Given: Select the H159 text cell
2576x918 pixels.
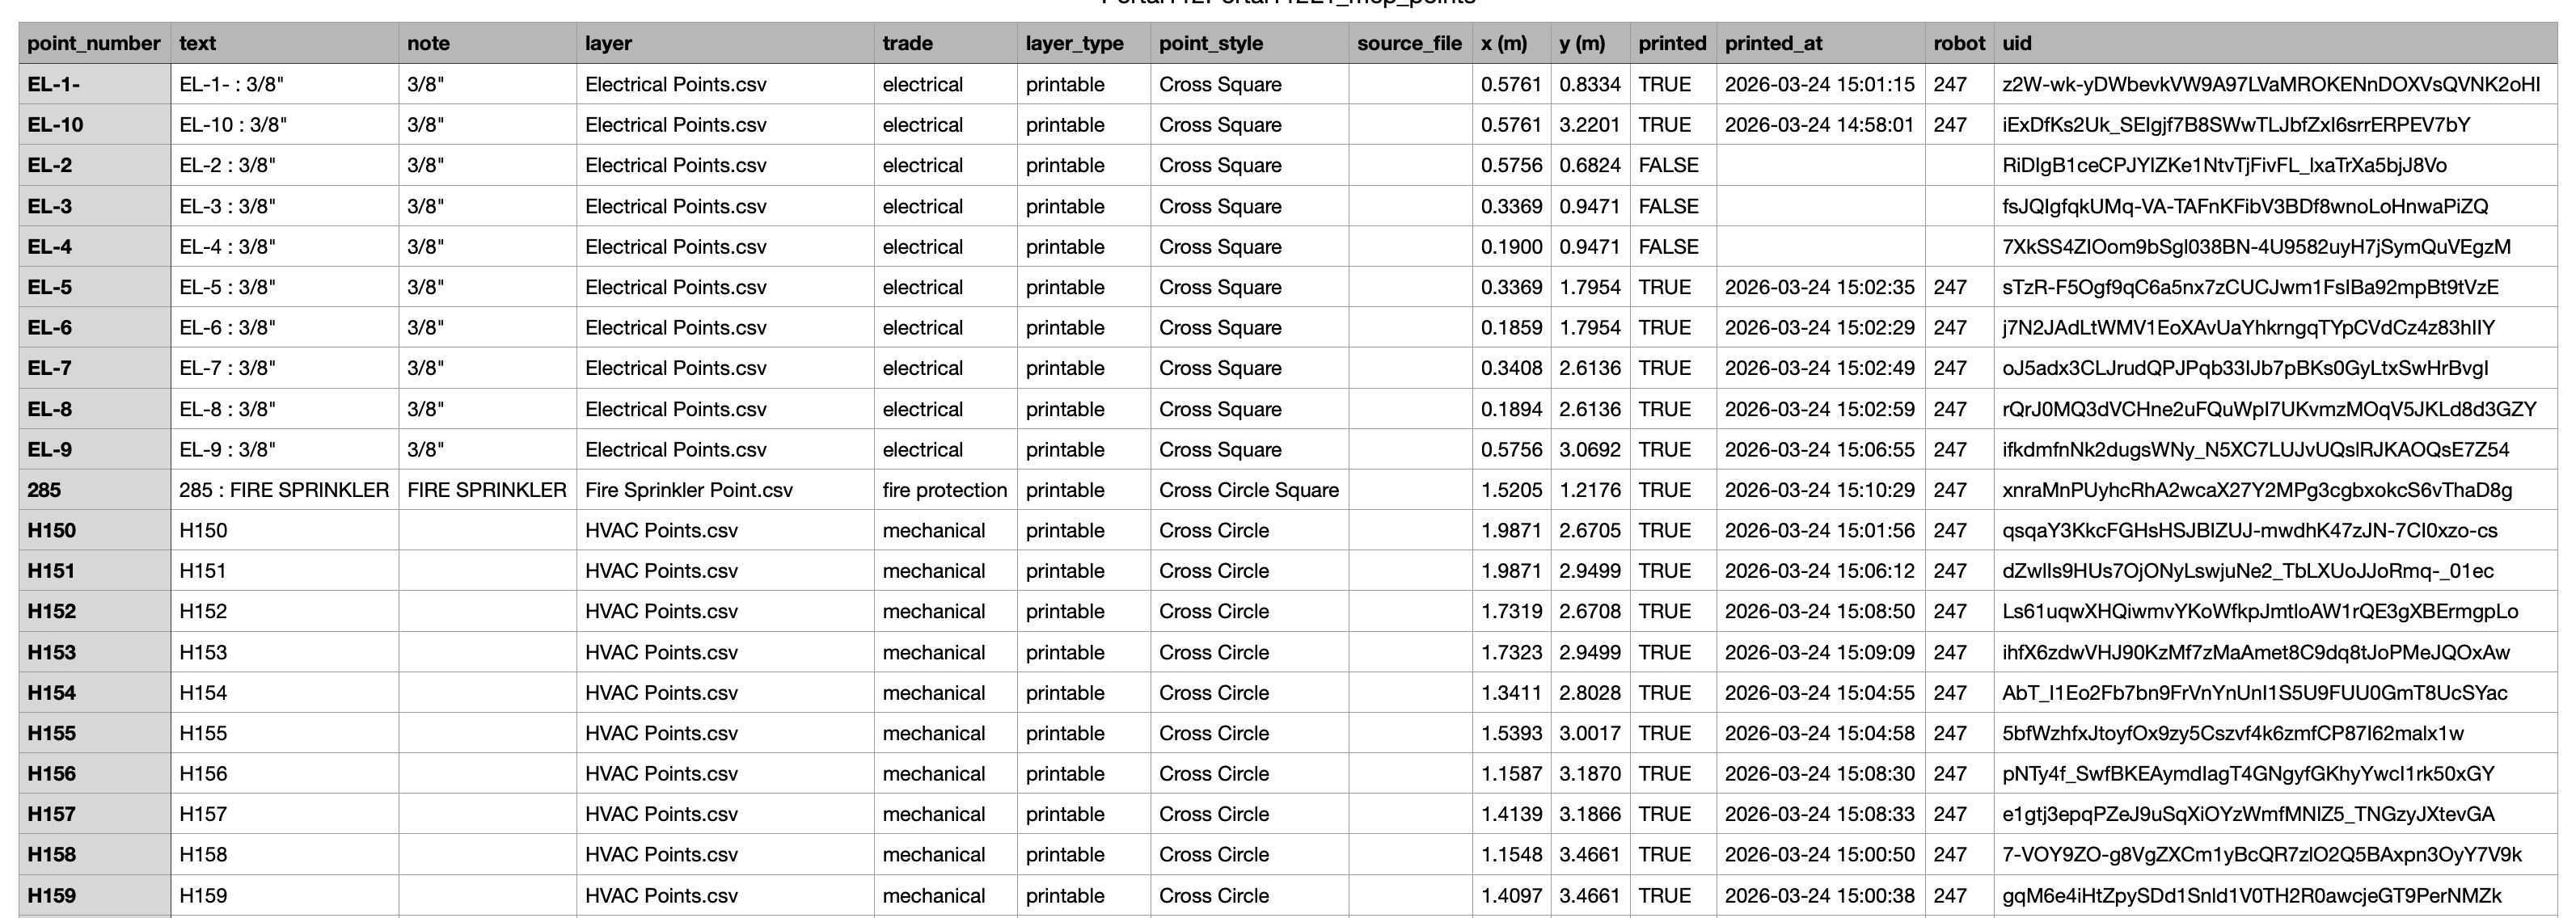Looking at the screenshot, I should pyautogui.click(x=284, y=895).
